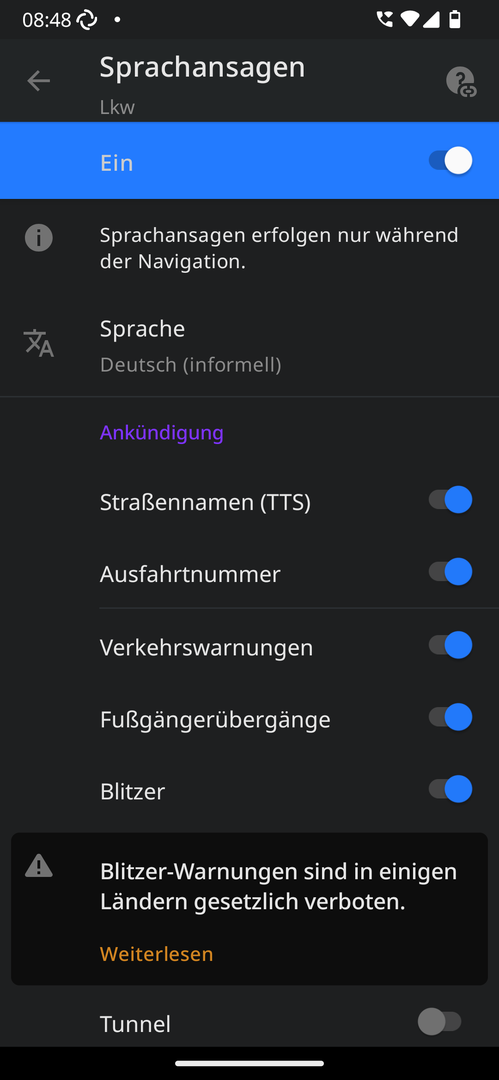499x1080 pixels.
Task: Disable Straßennamen (TTS) announcements
Action: [450, 500]
